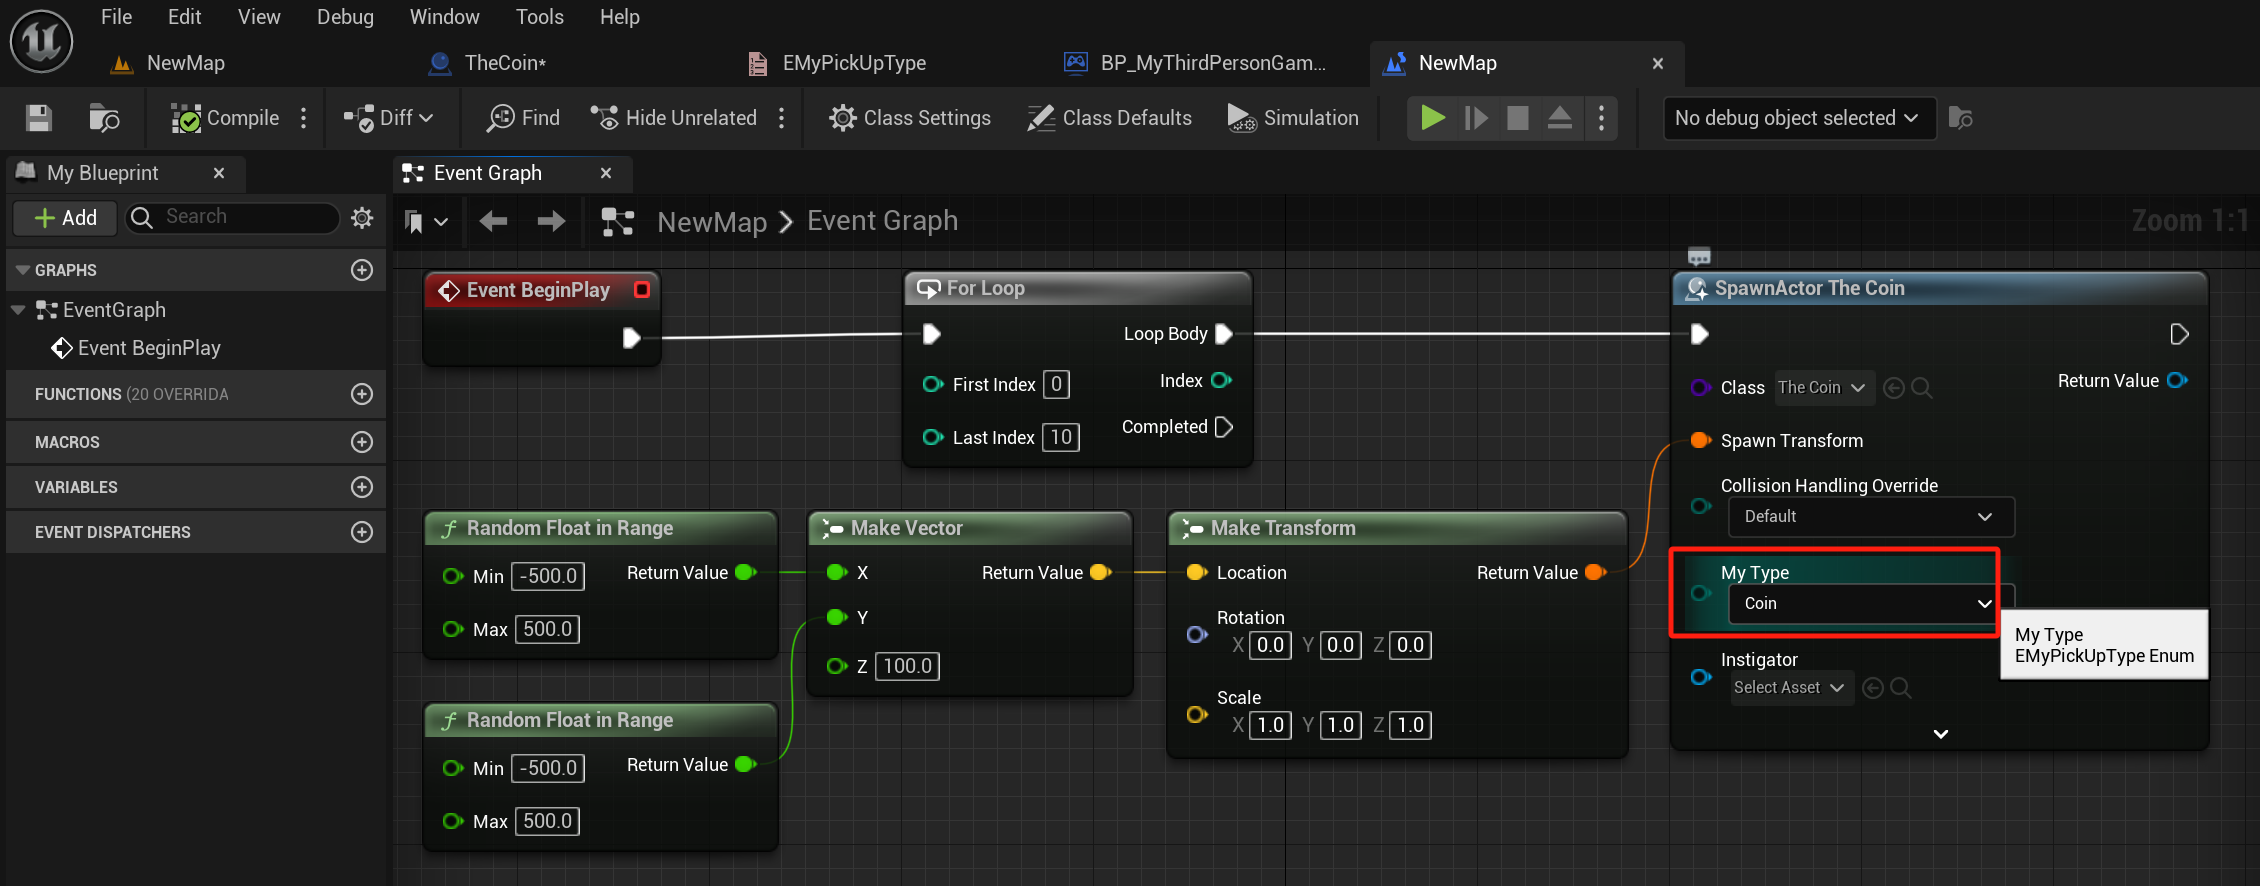Add a new variable with plus icon
The height and width of the screenshot is (886, 2260).
(x=362, y=487)
